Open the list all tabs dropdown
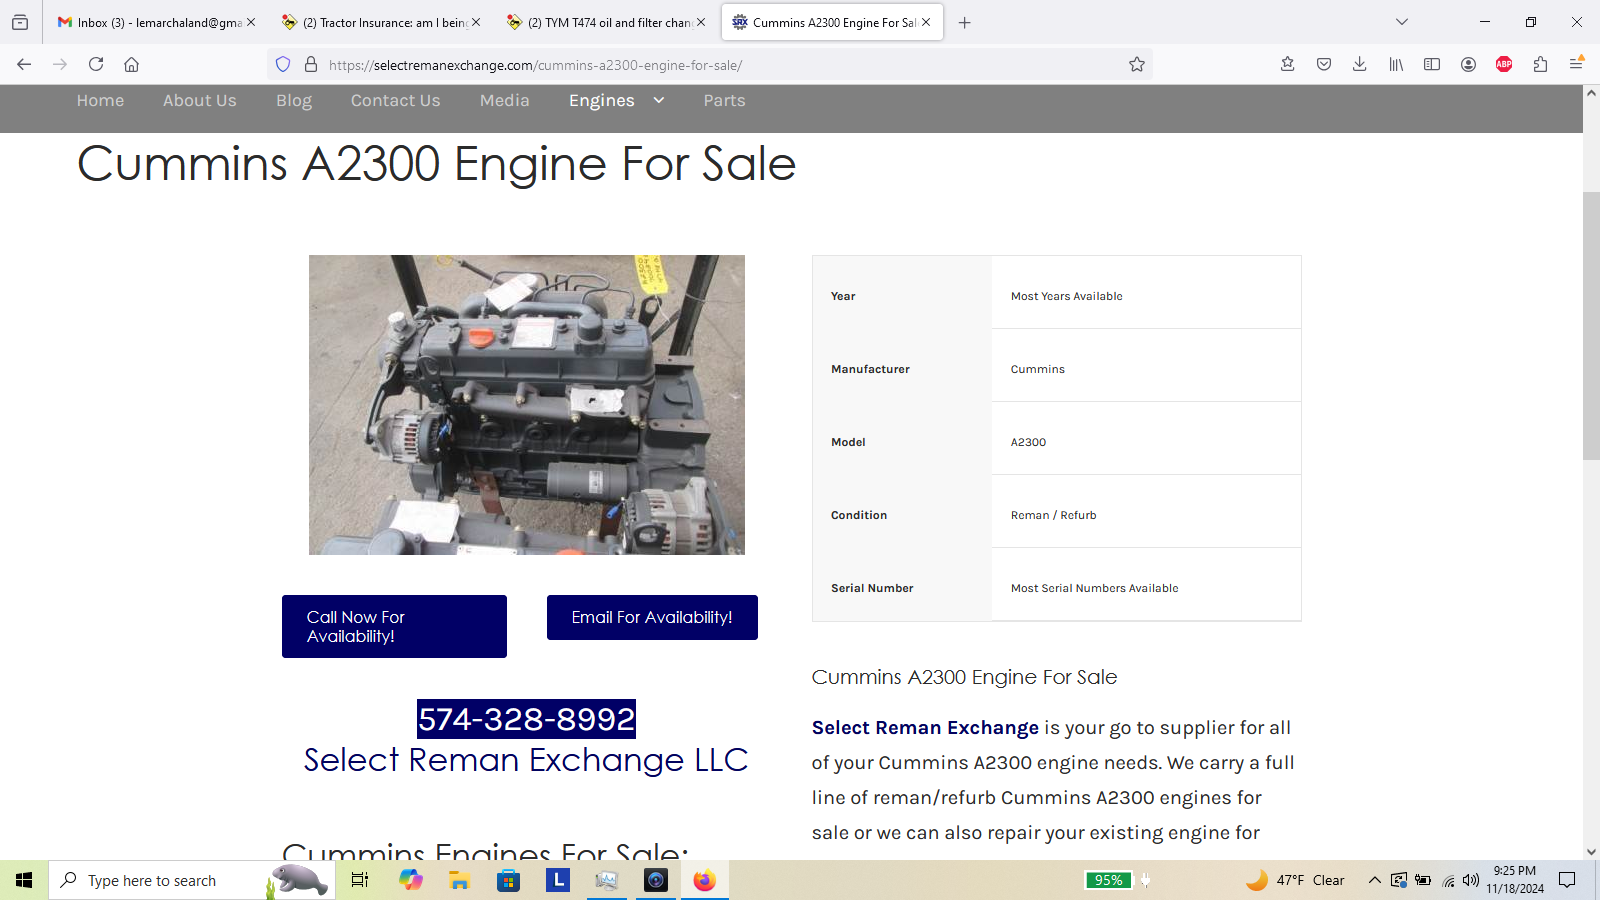This screenshot has width=1600, height=900. click(x=1402, y=22)
